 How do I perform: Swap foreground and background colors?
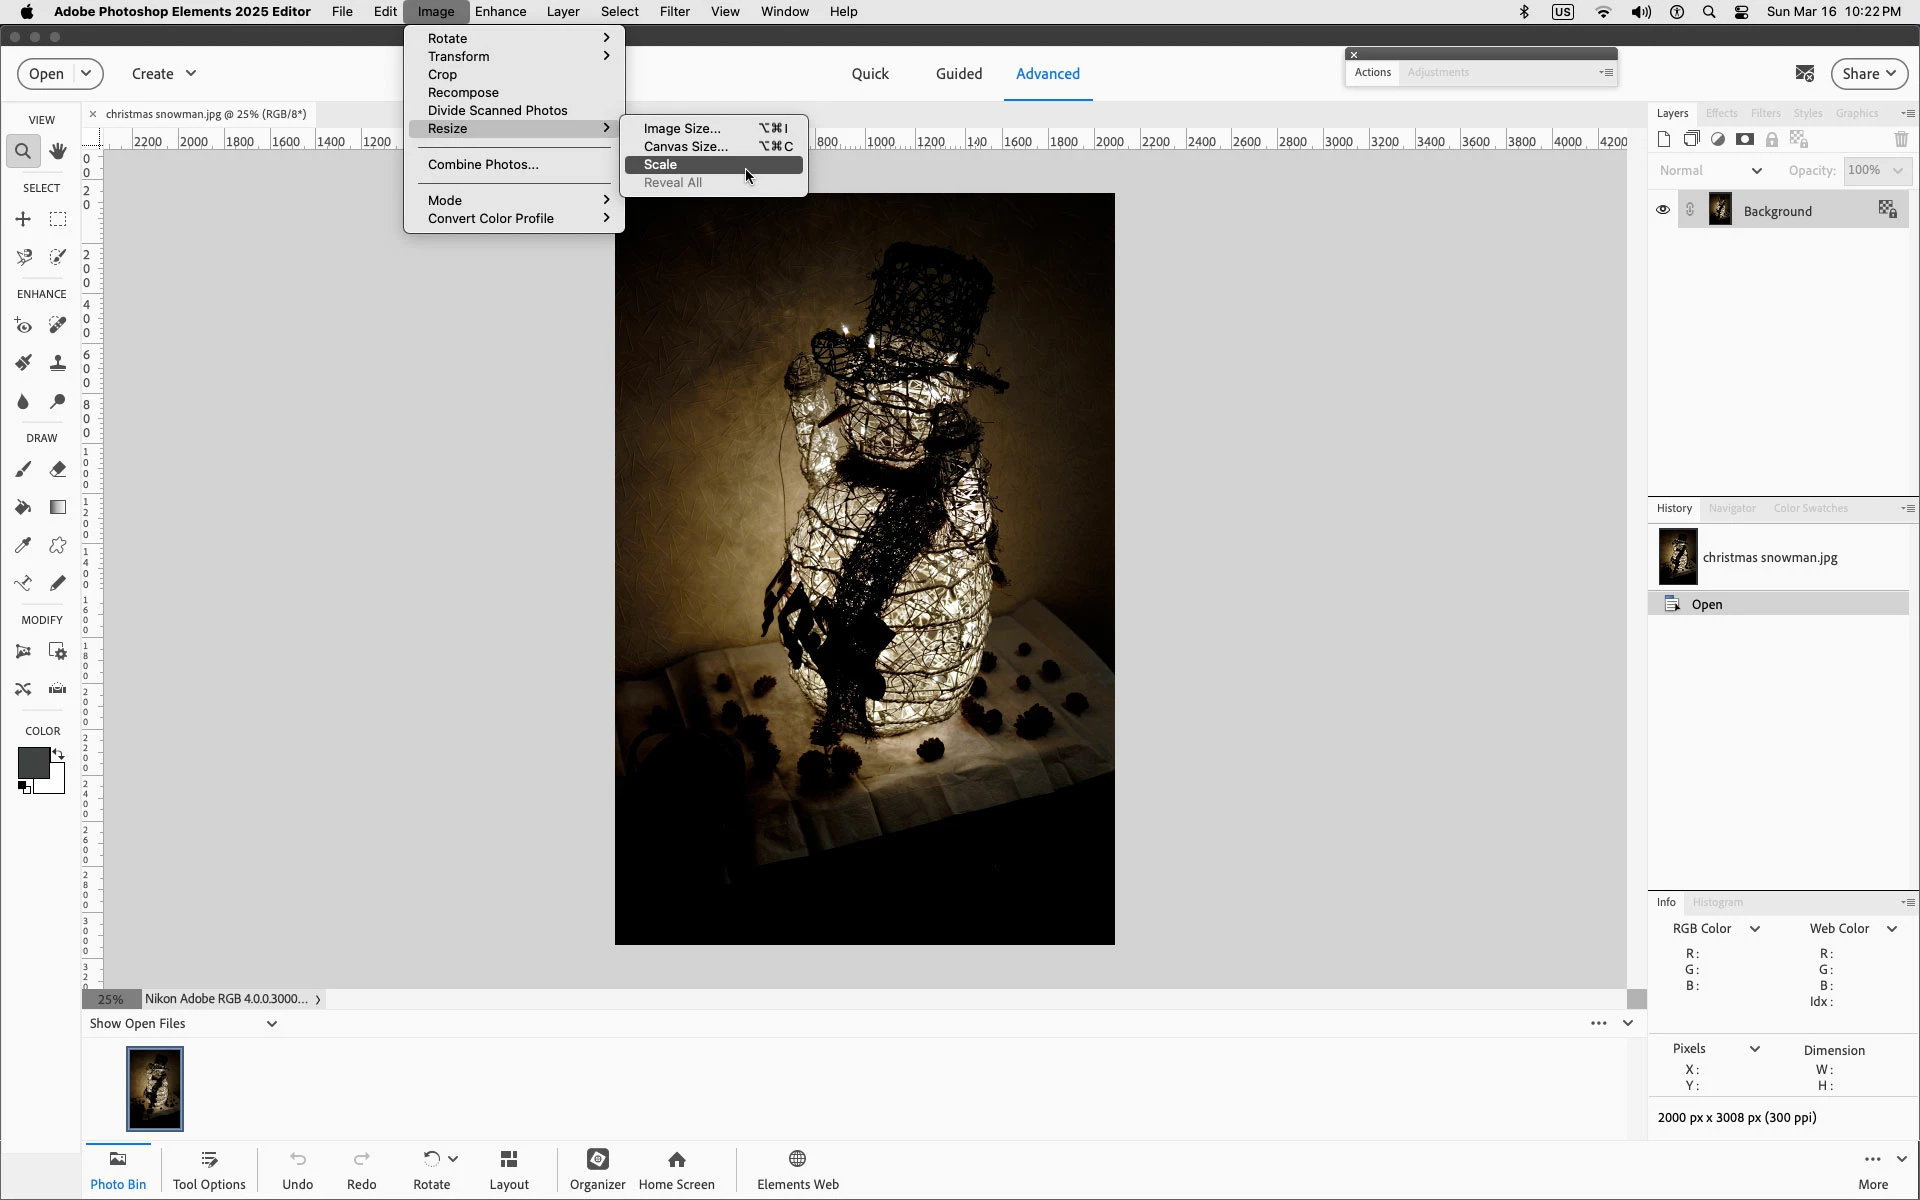click(x=58, y=754)
